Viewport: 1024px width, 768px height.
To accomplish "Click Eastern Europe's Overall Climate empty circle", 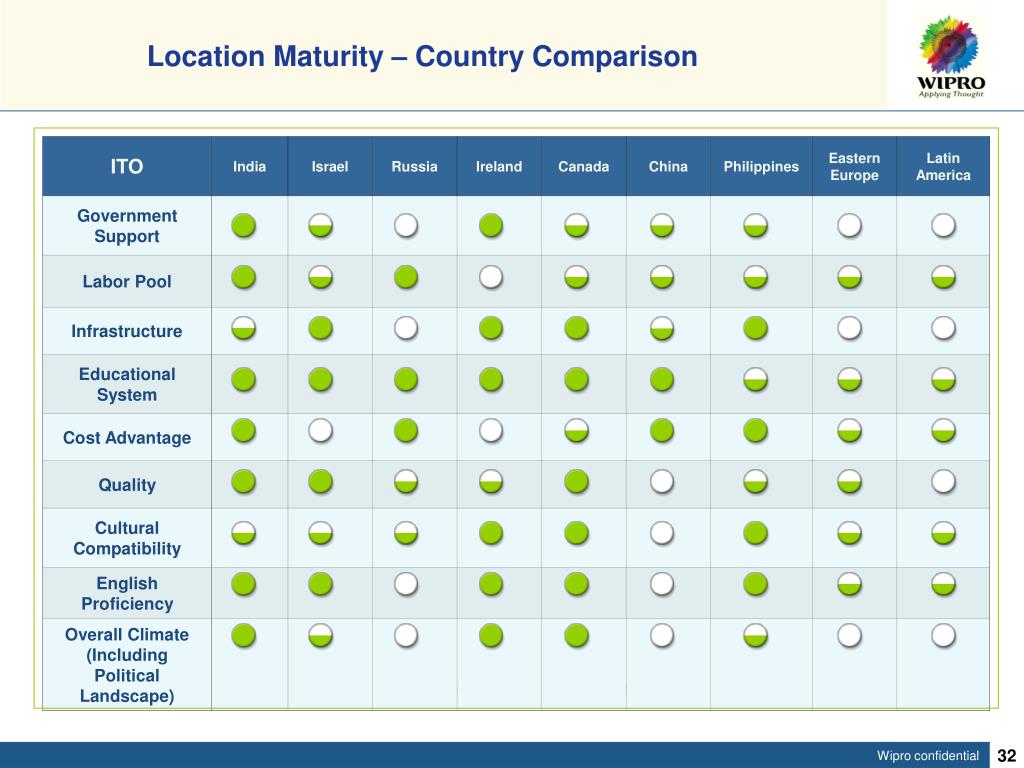I will 850,635.
